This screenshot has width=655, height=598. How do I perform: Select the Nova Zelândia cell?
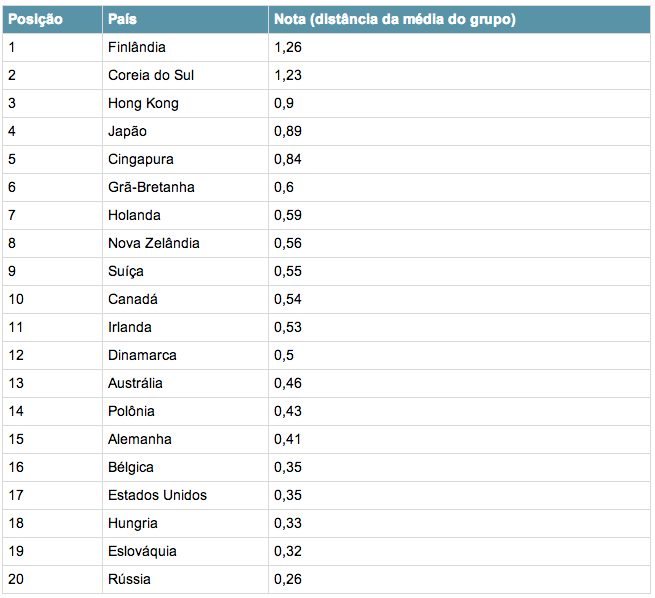click(154, 243)
